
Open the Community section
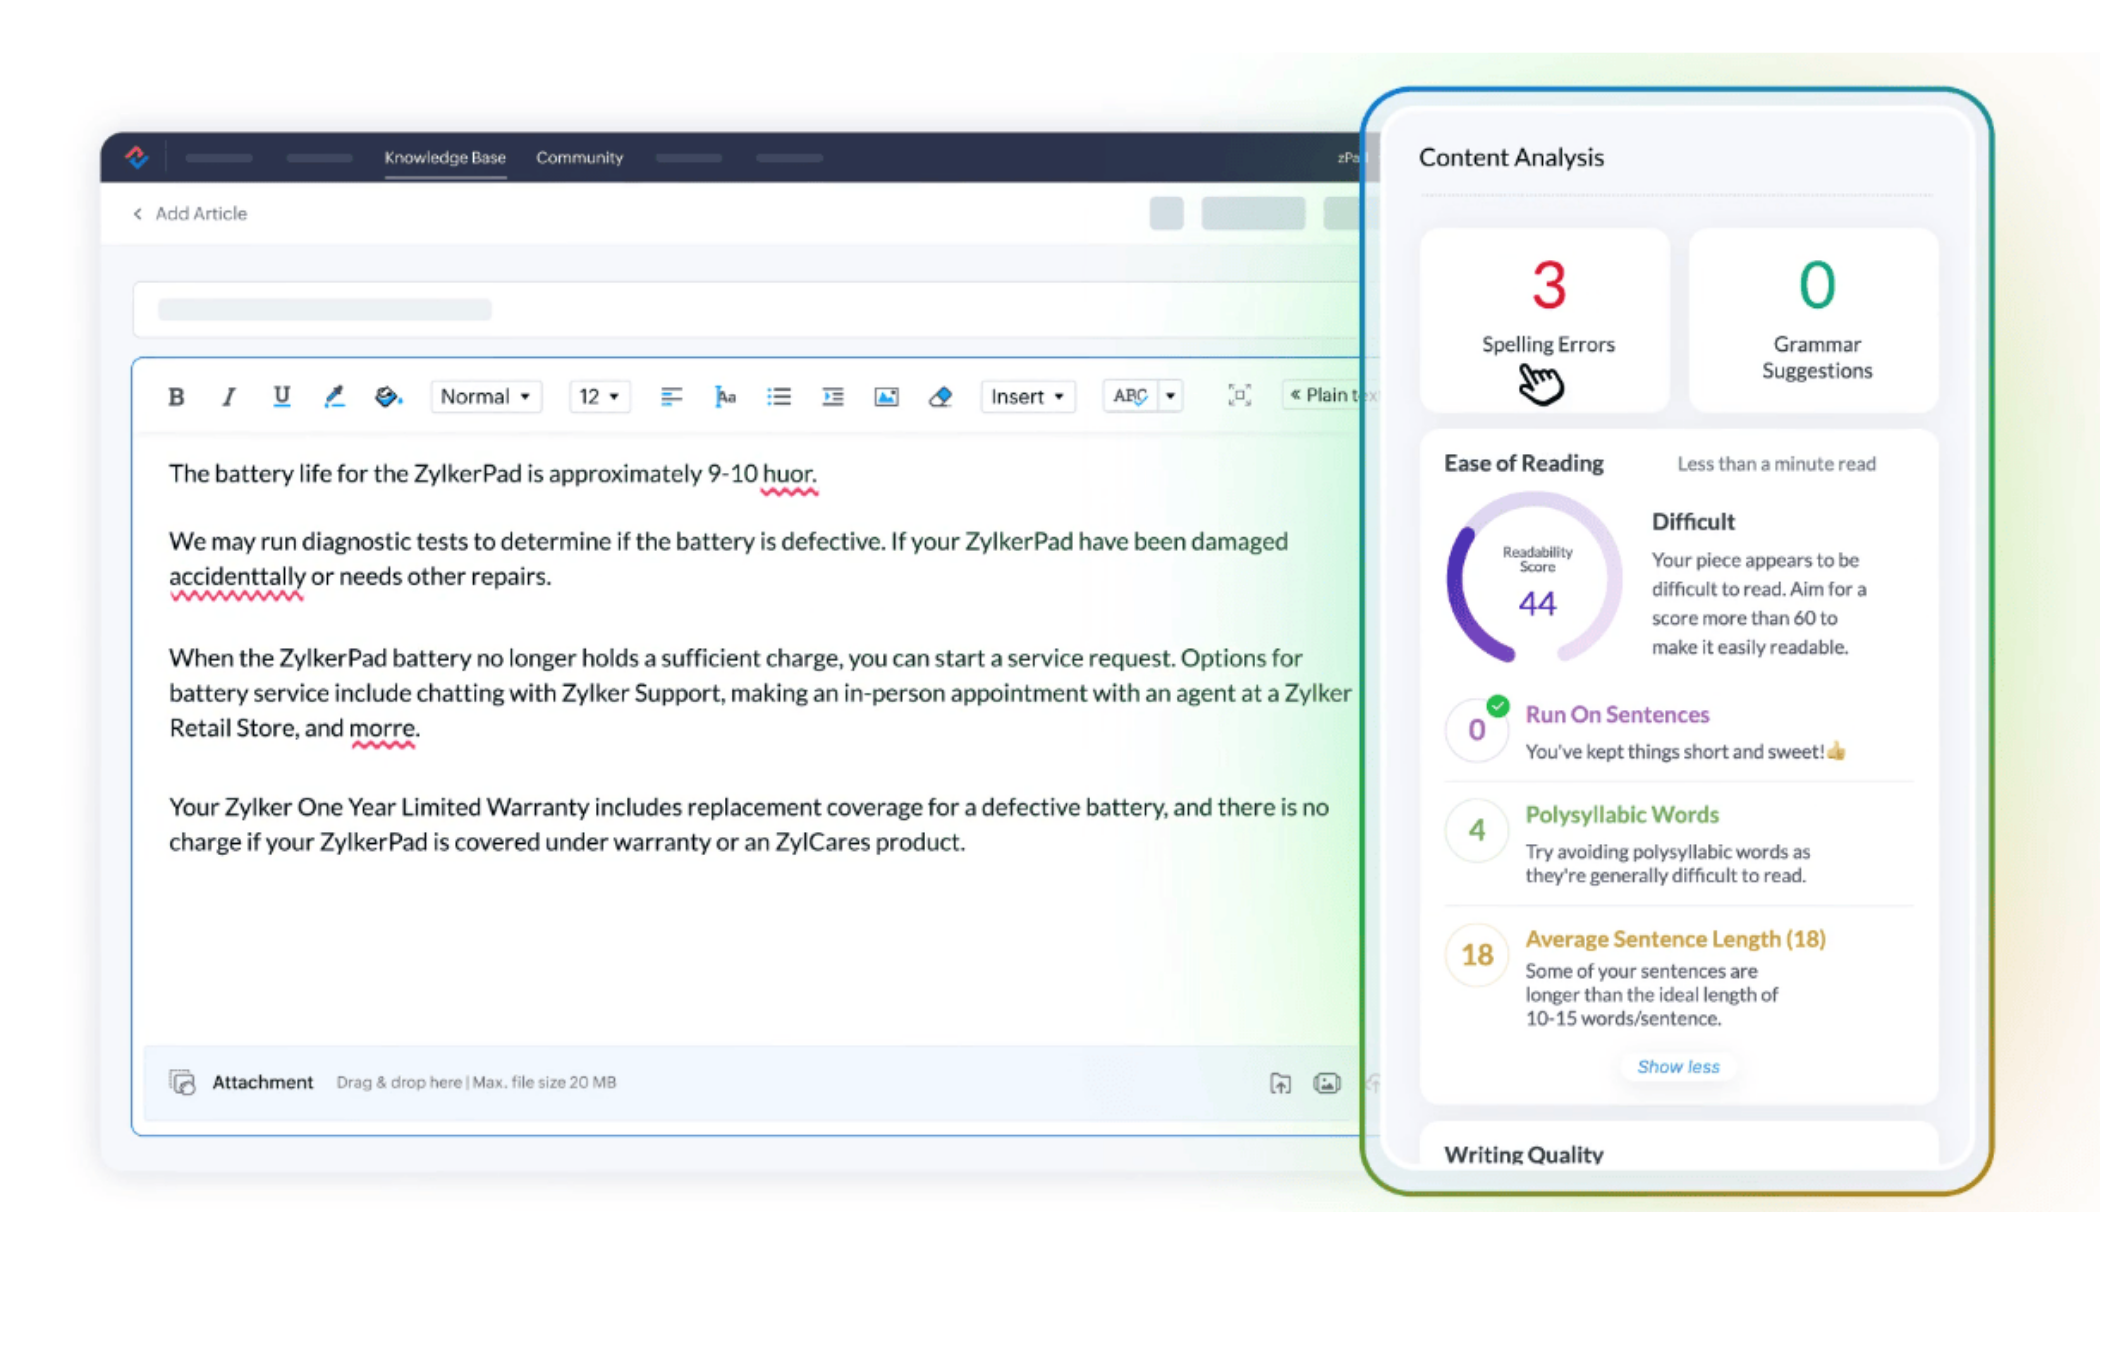coord(580,157)
